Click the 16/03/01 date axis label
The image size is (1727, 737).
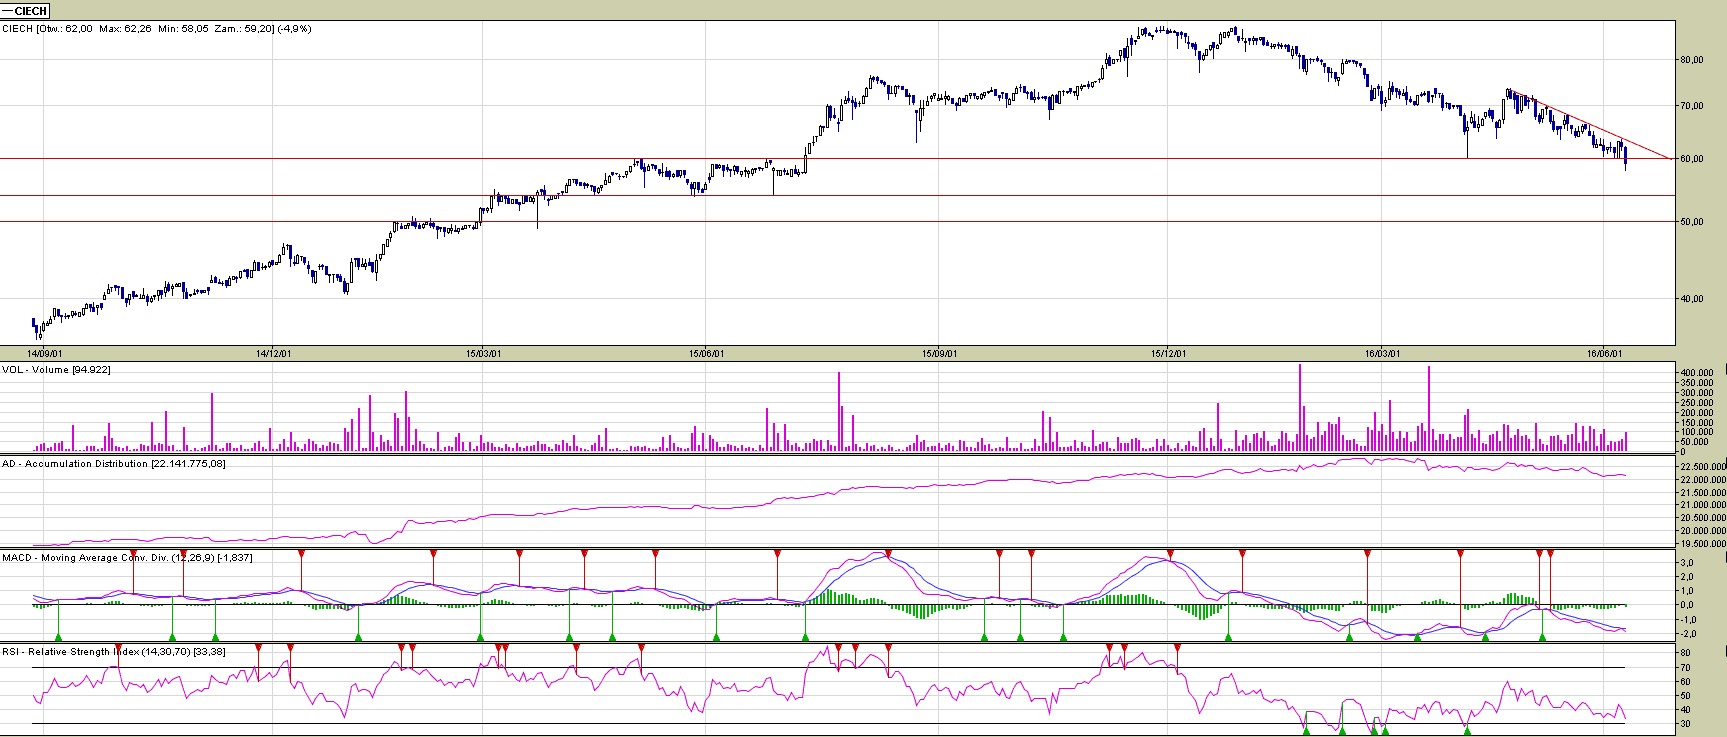point(1382,353)
